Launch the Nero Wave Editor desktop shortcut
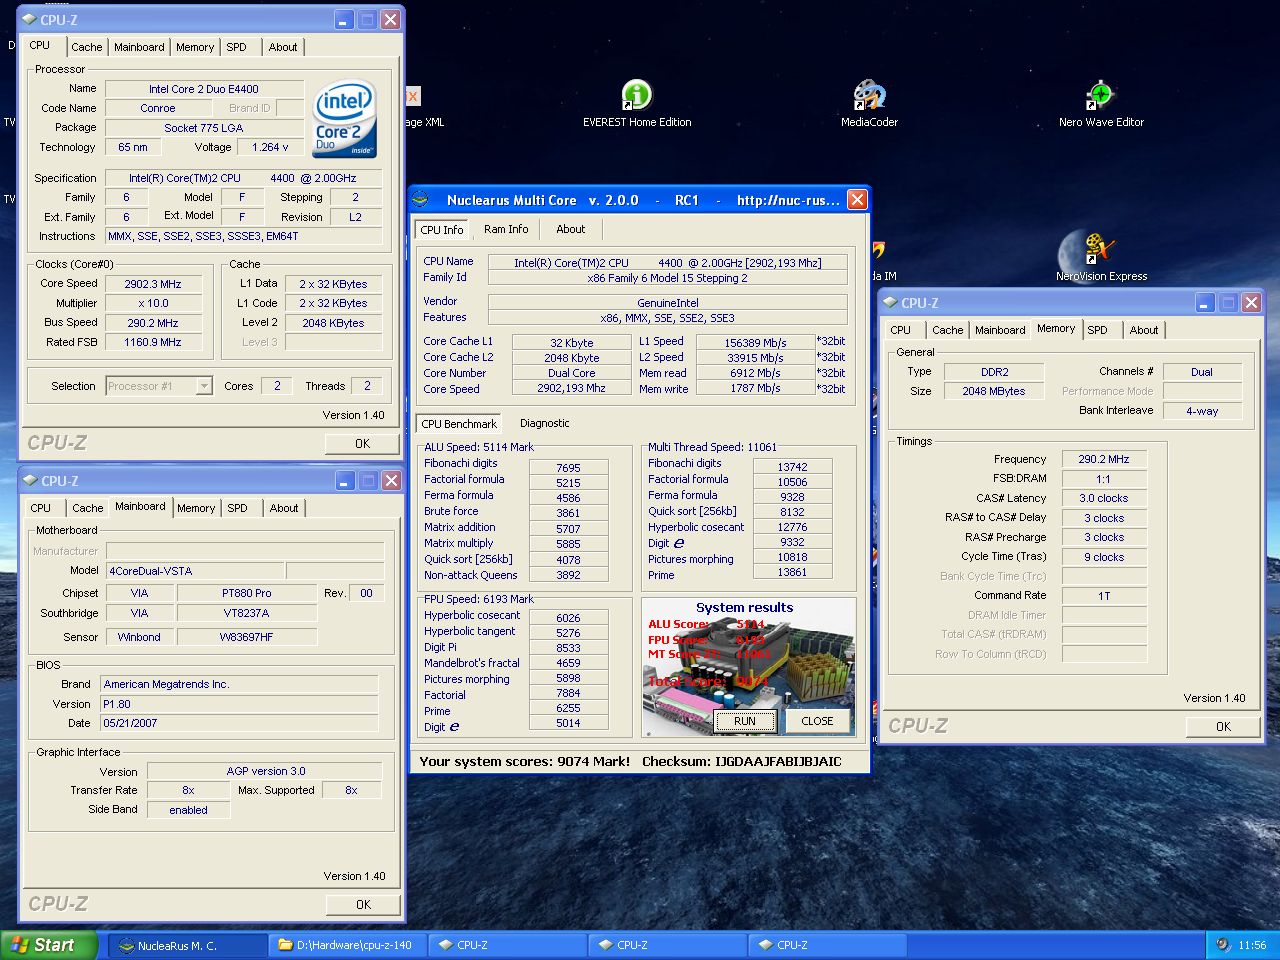 (1101, 104)
